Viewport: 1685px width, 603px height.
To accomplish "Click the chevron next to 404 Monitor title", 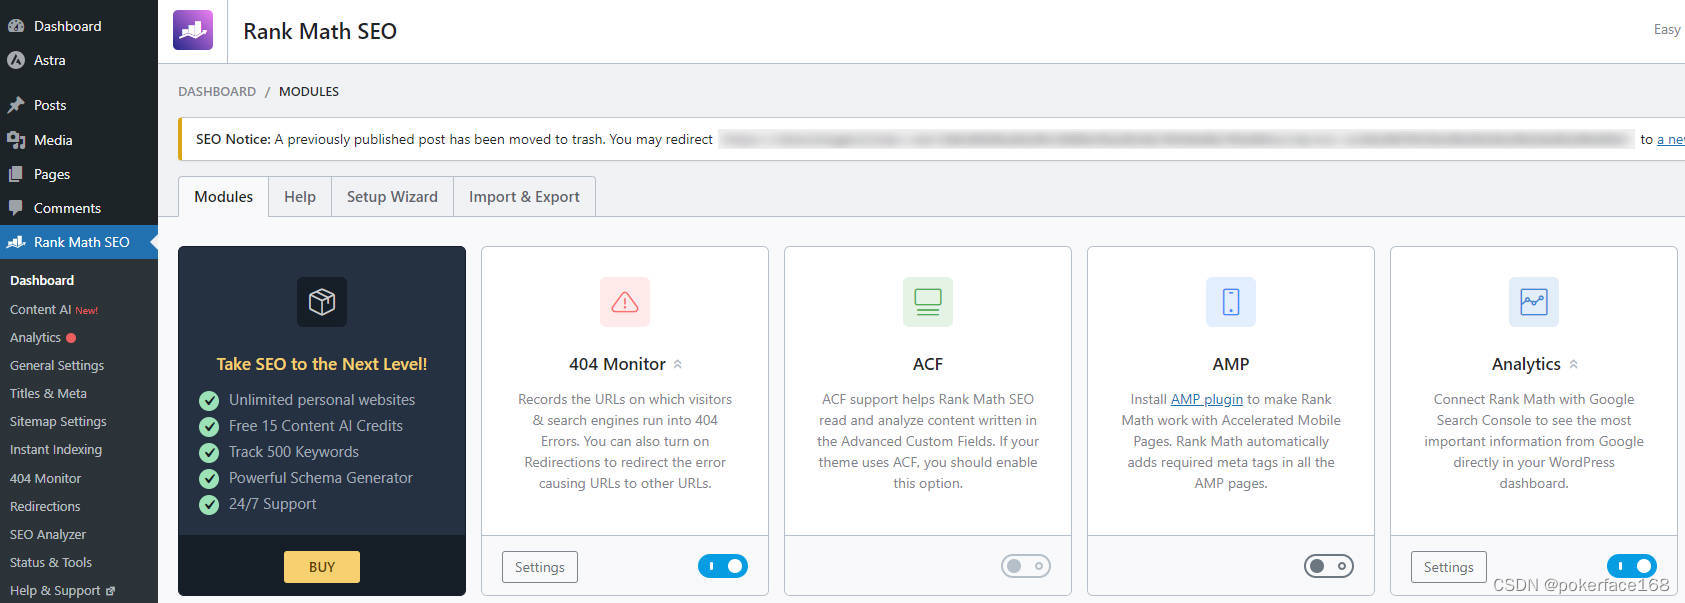I will pos(677,364).
